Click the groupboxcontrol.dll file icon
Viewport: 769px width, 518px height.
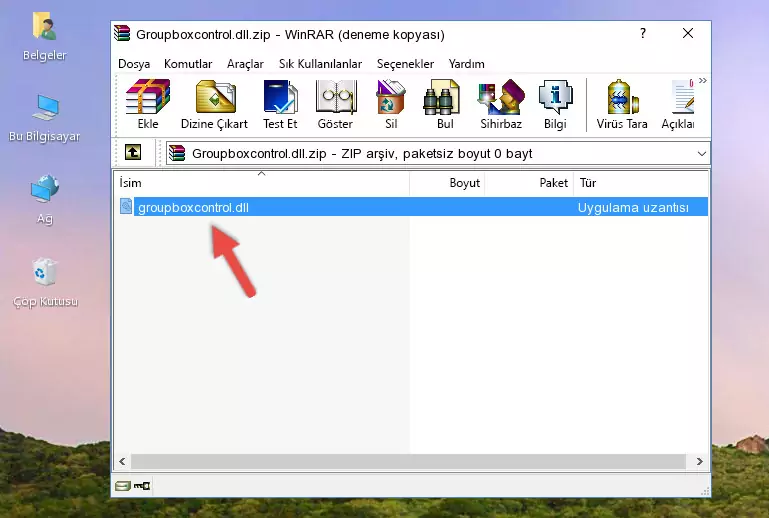(126, 207)
